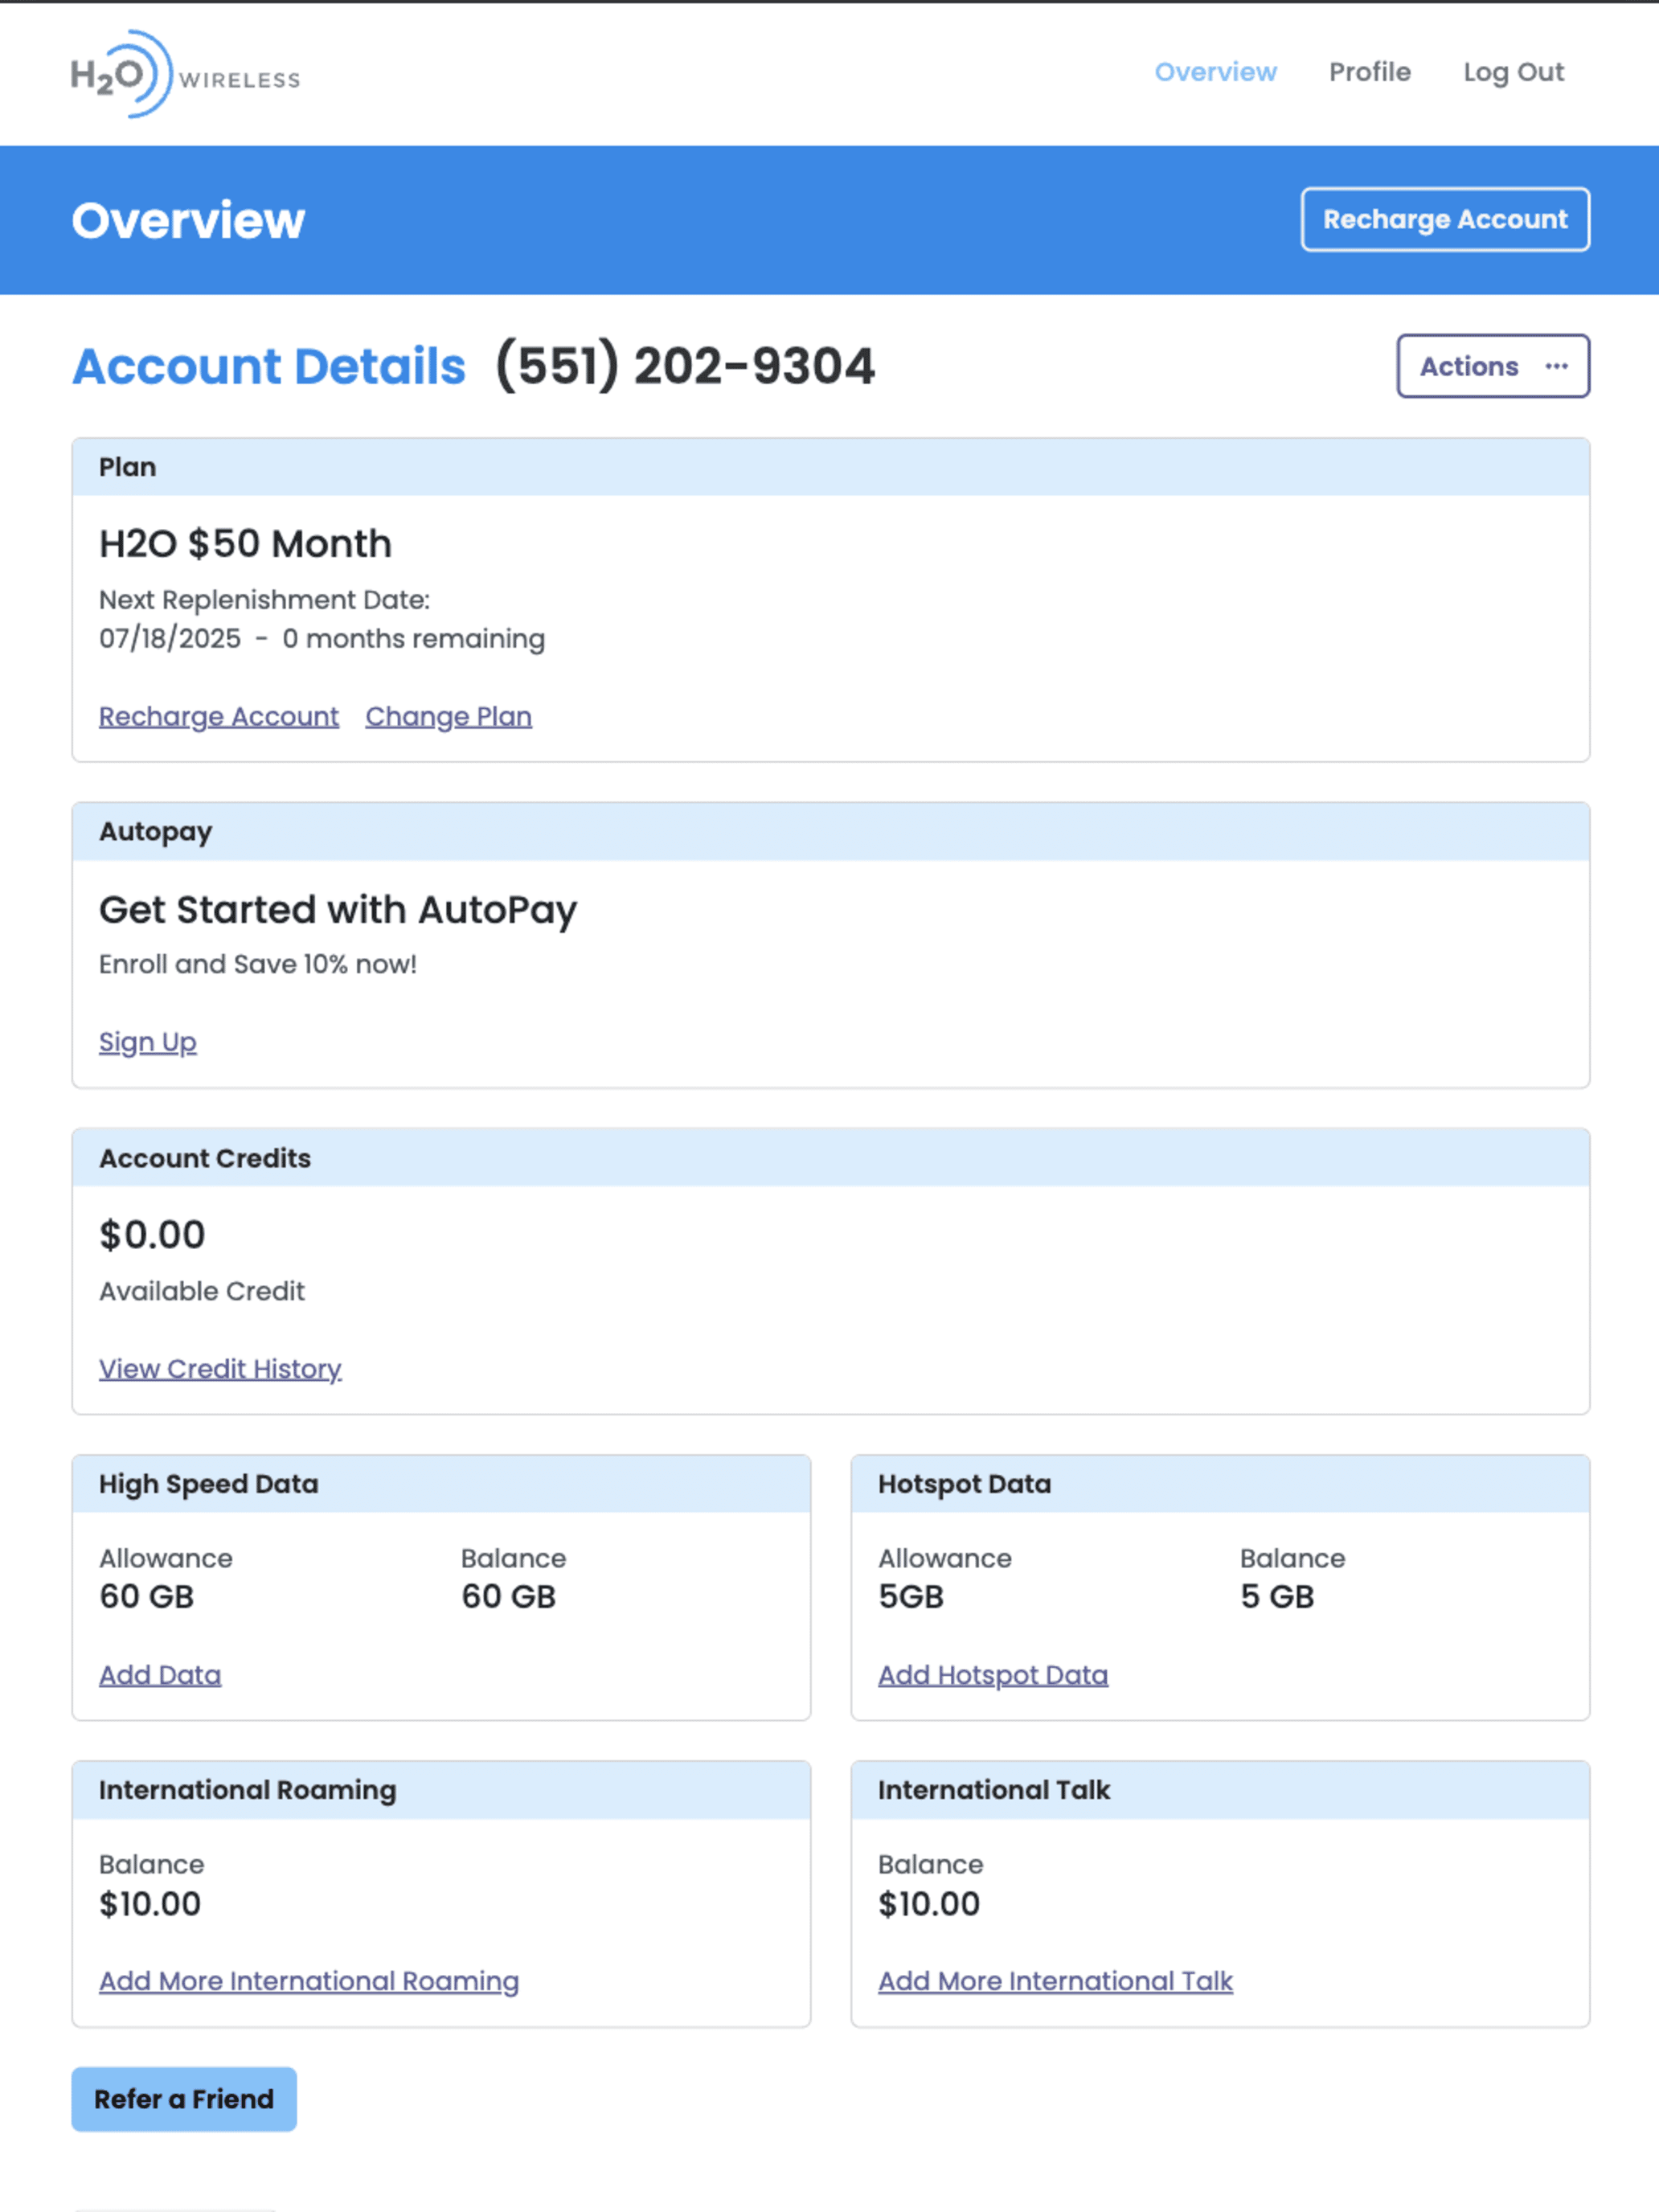This screenshot has height=2212, width=1659.
Task: Click the Refer a Friend button
Action: click(x=184, y=2099)
